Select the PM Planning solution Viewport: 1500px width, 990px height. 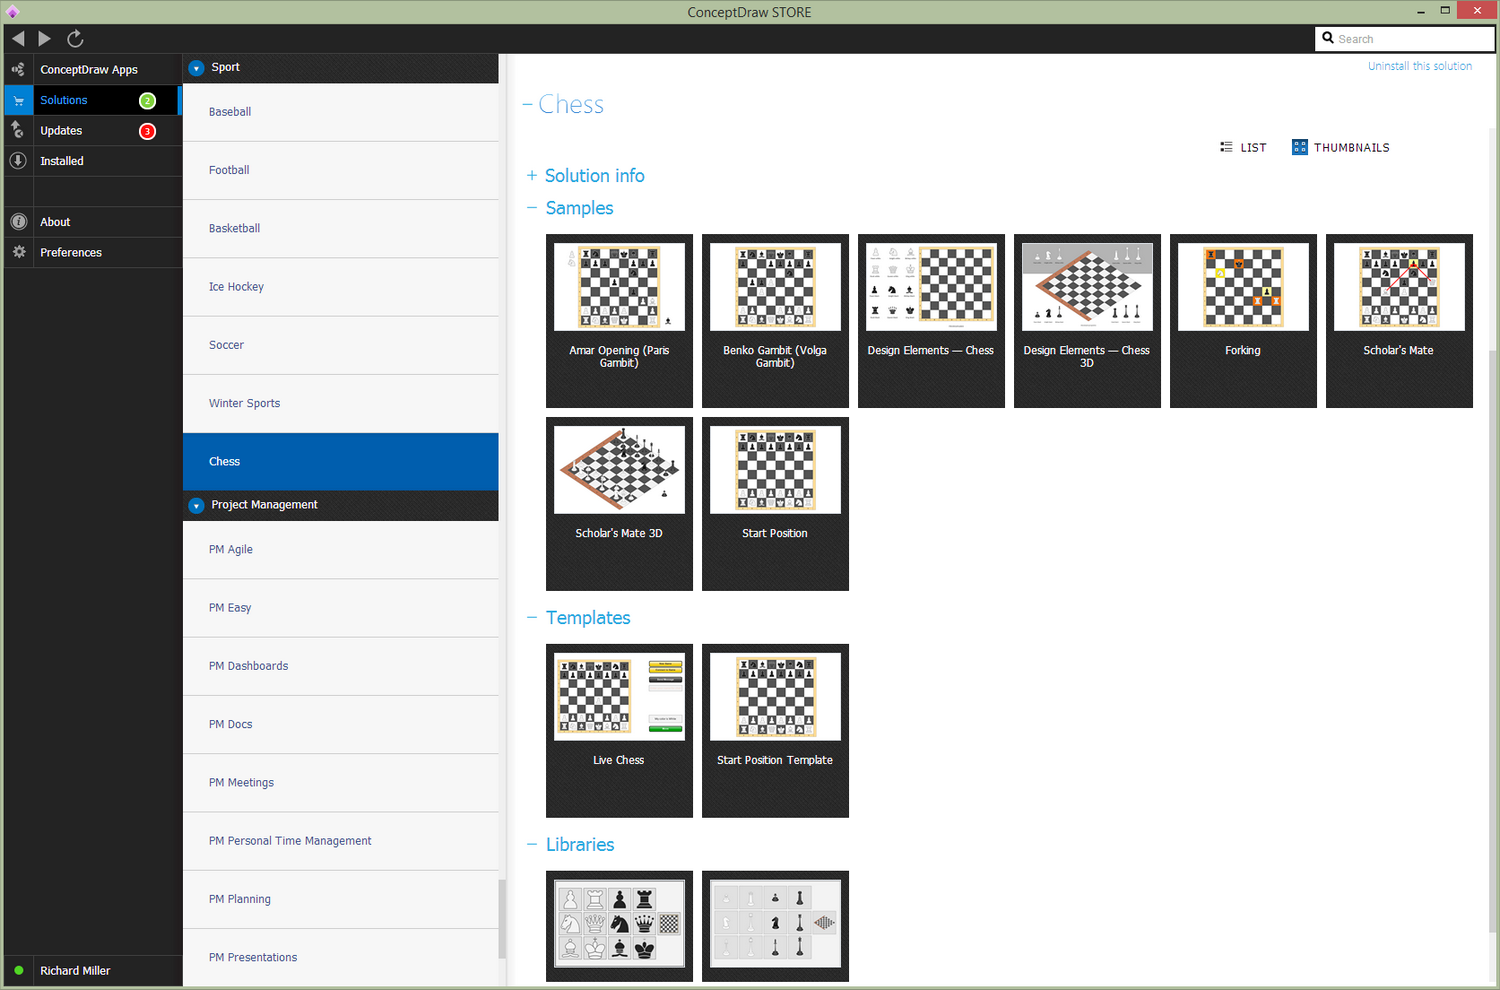click(x=340, y=899)
